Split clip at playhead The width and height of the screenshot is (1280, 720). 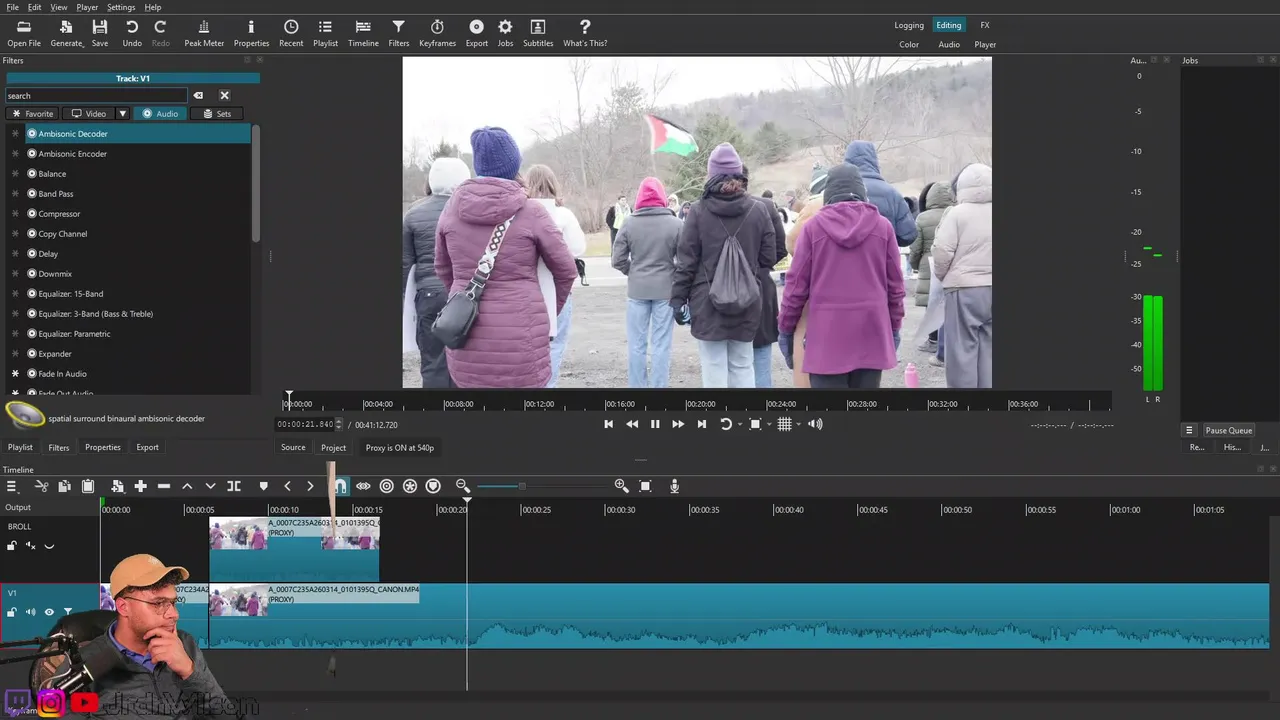(x=234, y=486)
